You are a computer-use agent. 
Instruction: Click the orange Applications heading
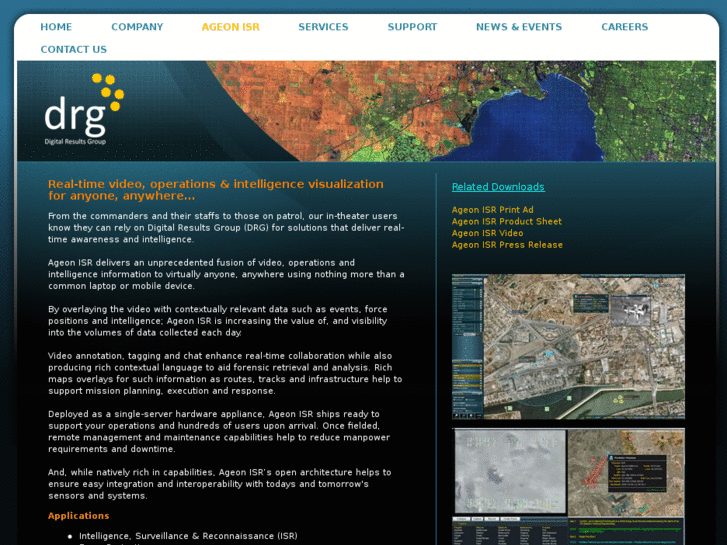pyautogui.click(x=78, y=516)
